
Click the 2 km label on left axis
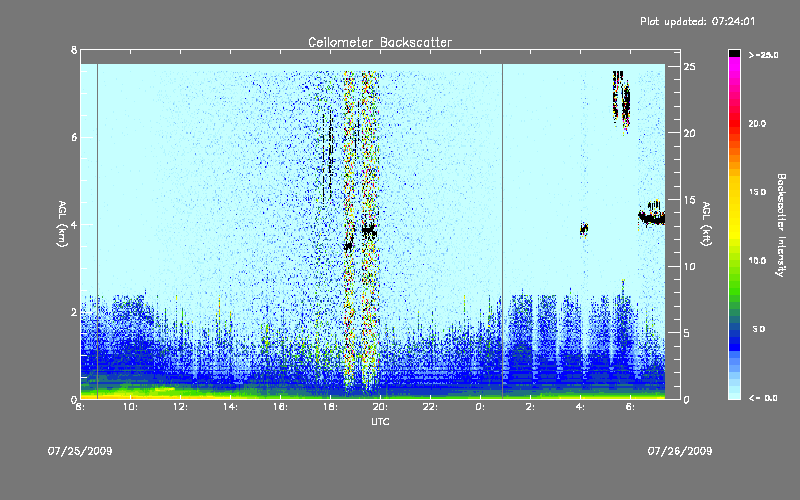pos(74,312)
